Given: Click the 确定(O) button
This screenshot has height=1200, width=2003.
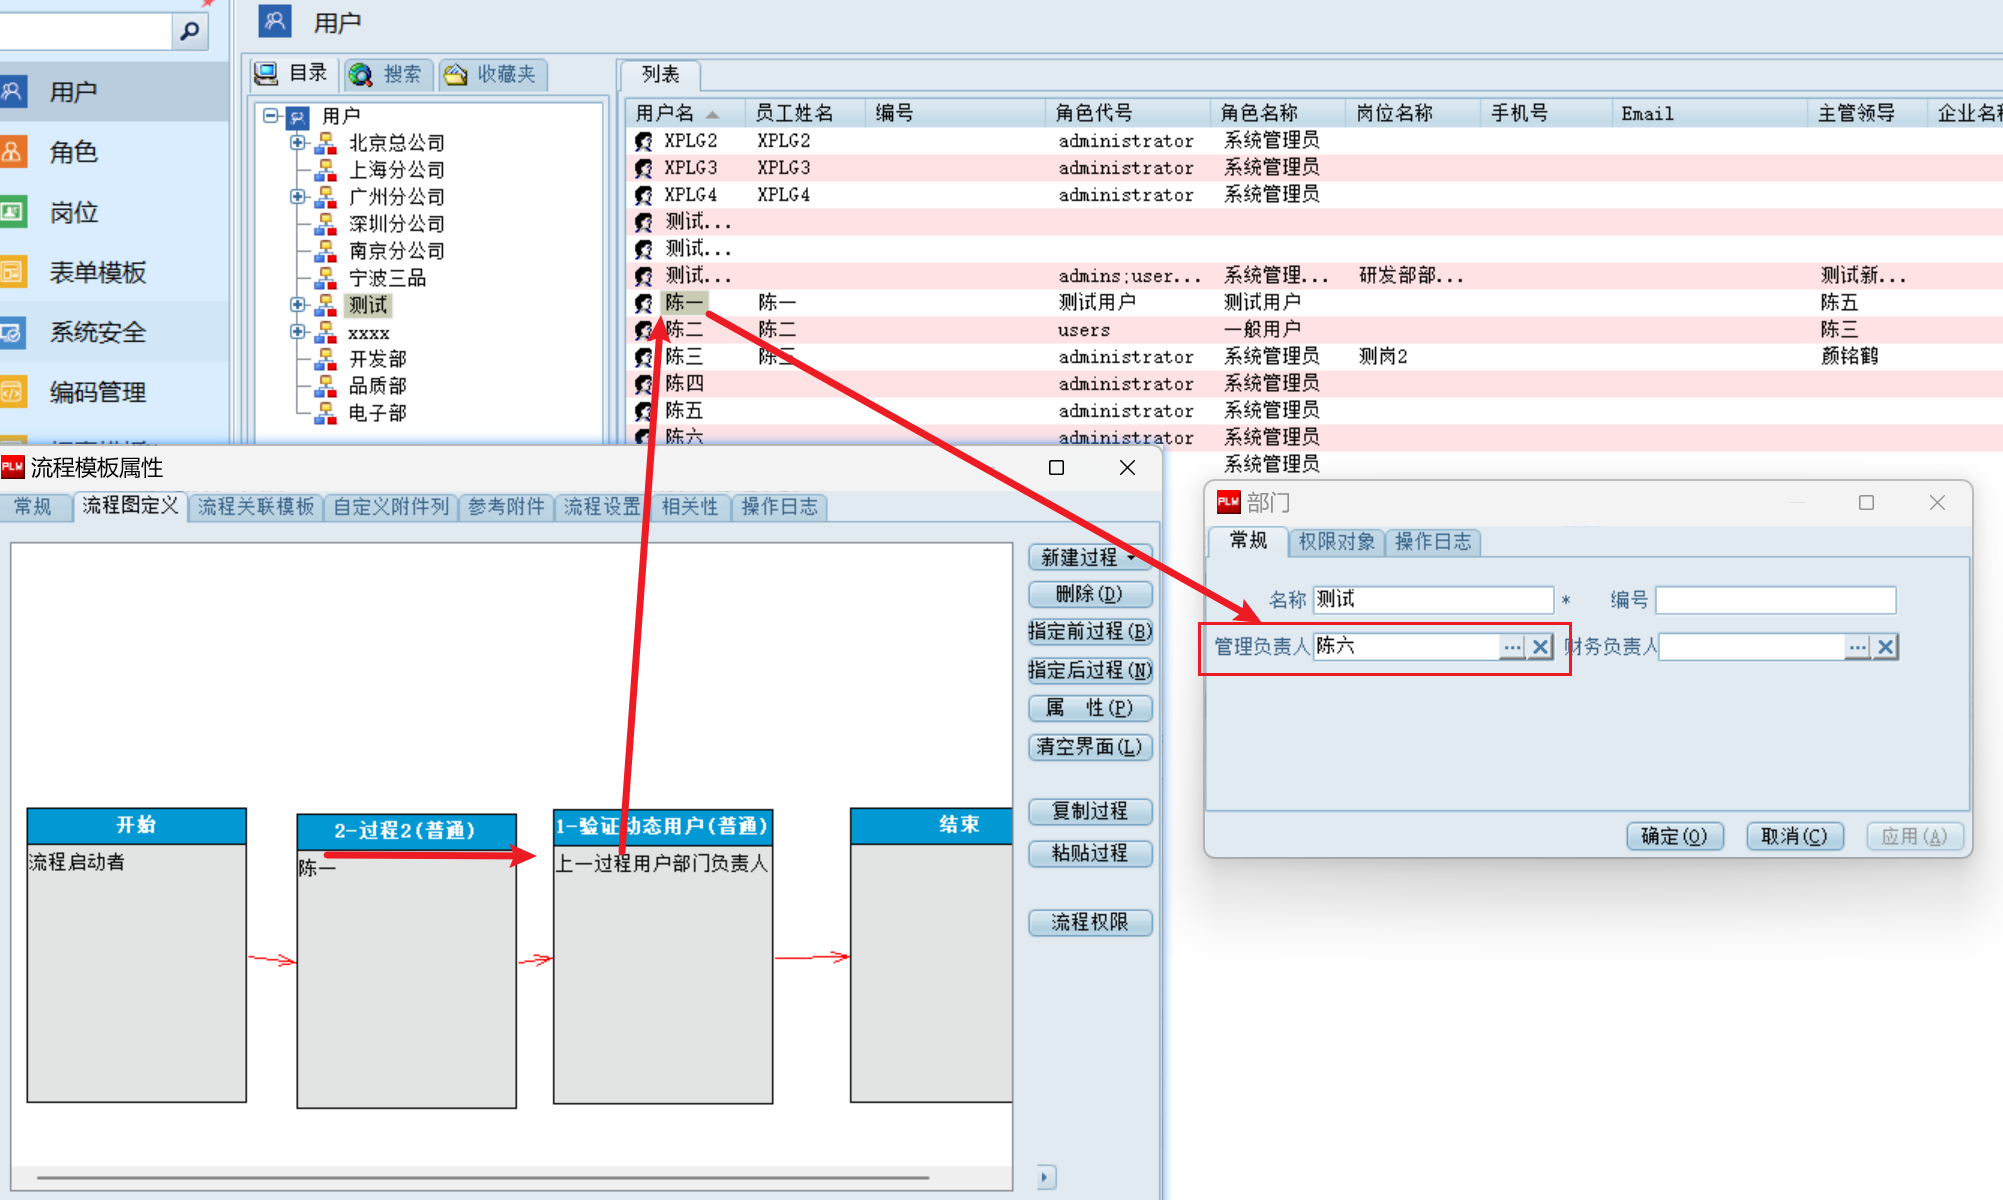Looking at the screenshot, I should pos(1674,836).
